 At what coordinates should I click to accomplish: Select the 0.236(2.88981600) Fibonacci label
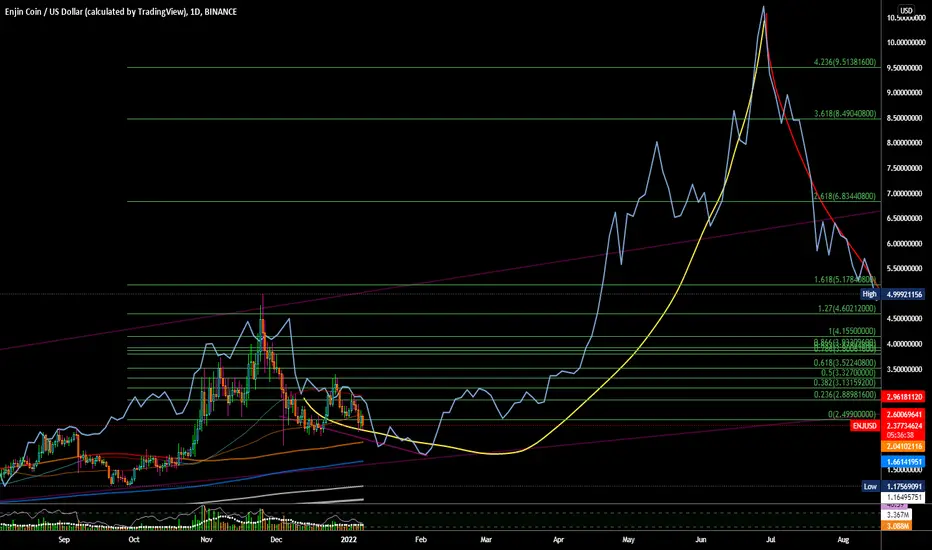click(845, 394)
